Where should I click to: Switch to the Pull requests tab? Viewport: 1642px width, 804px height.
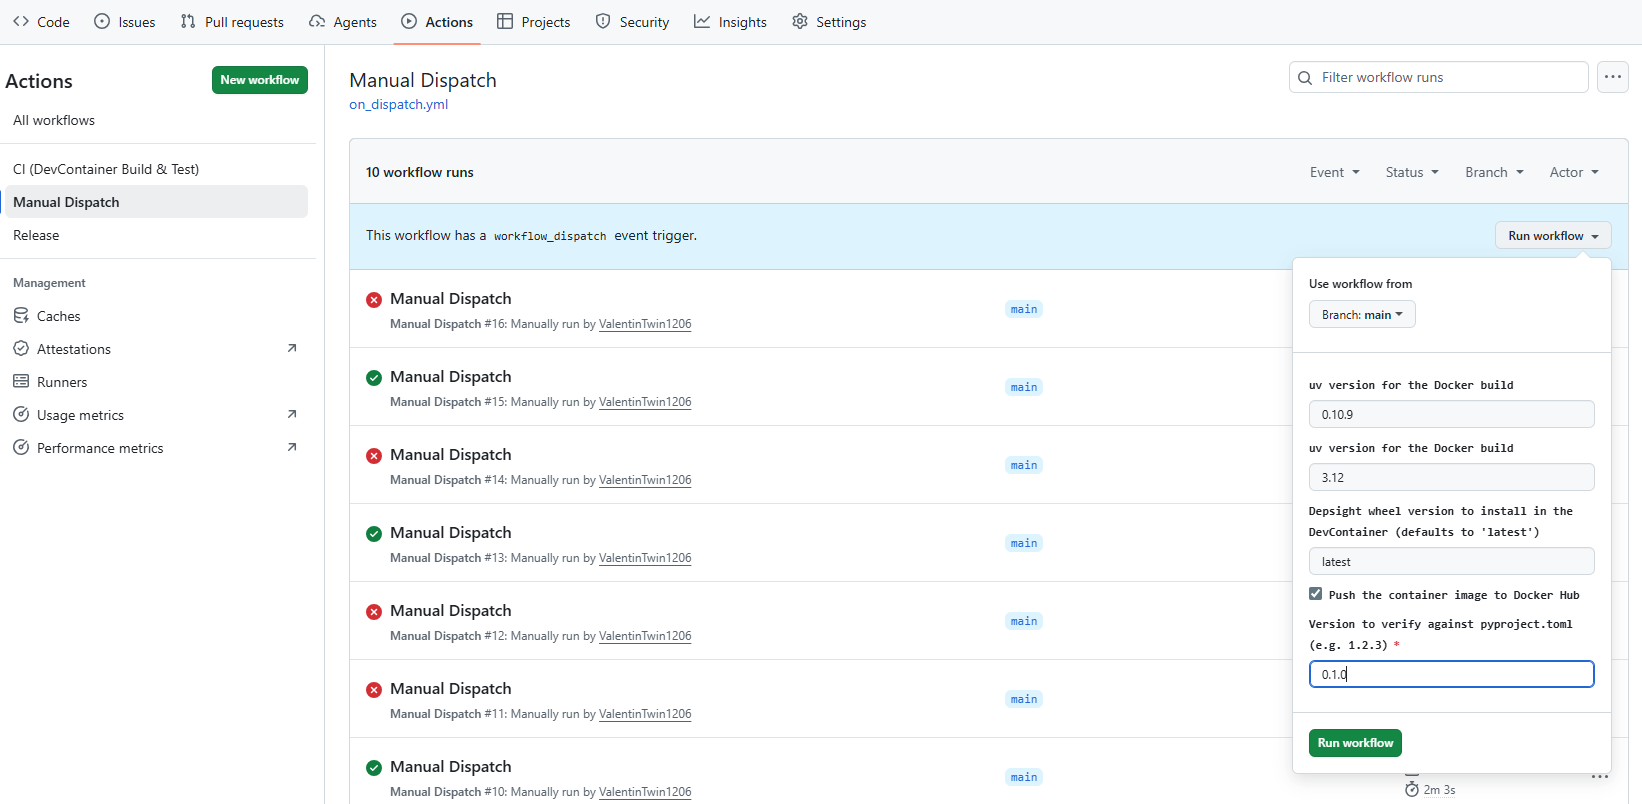[232, 22]
